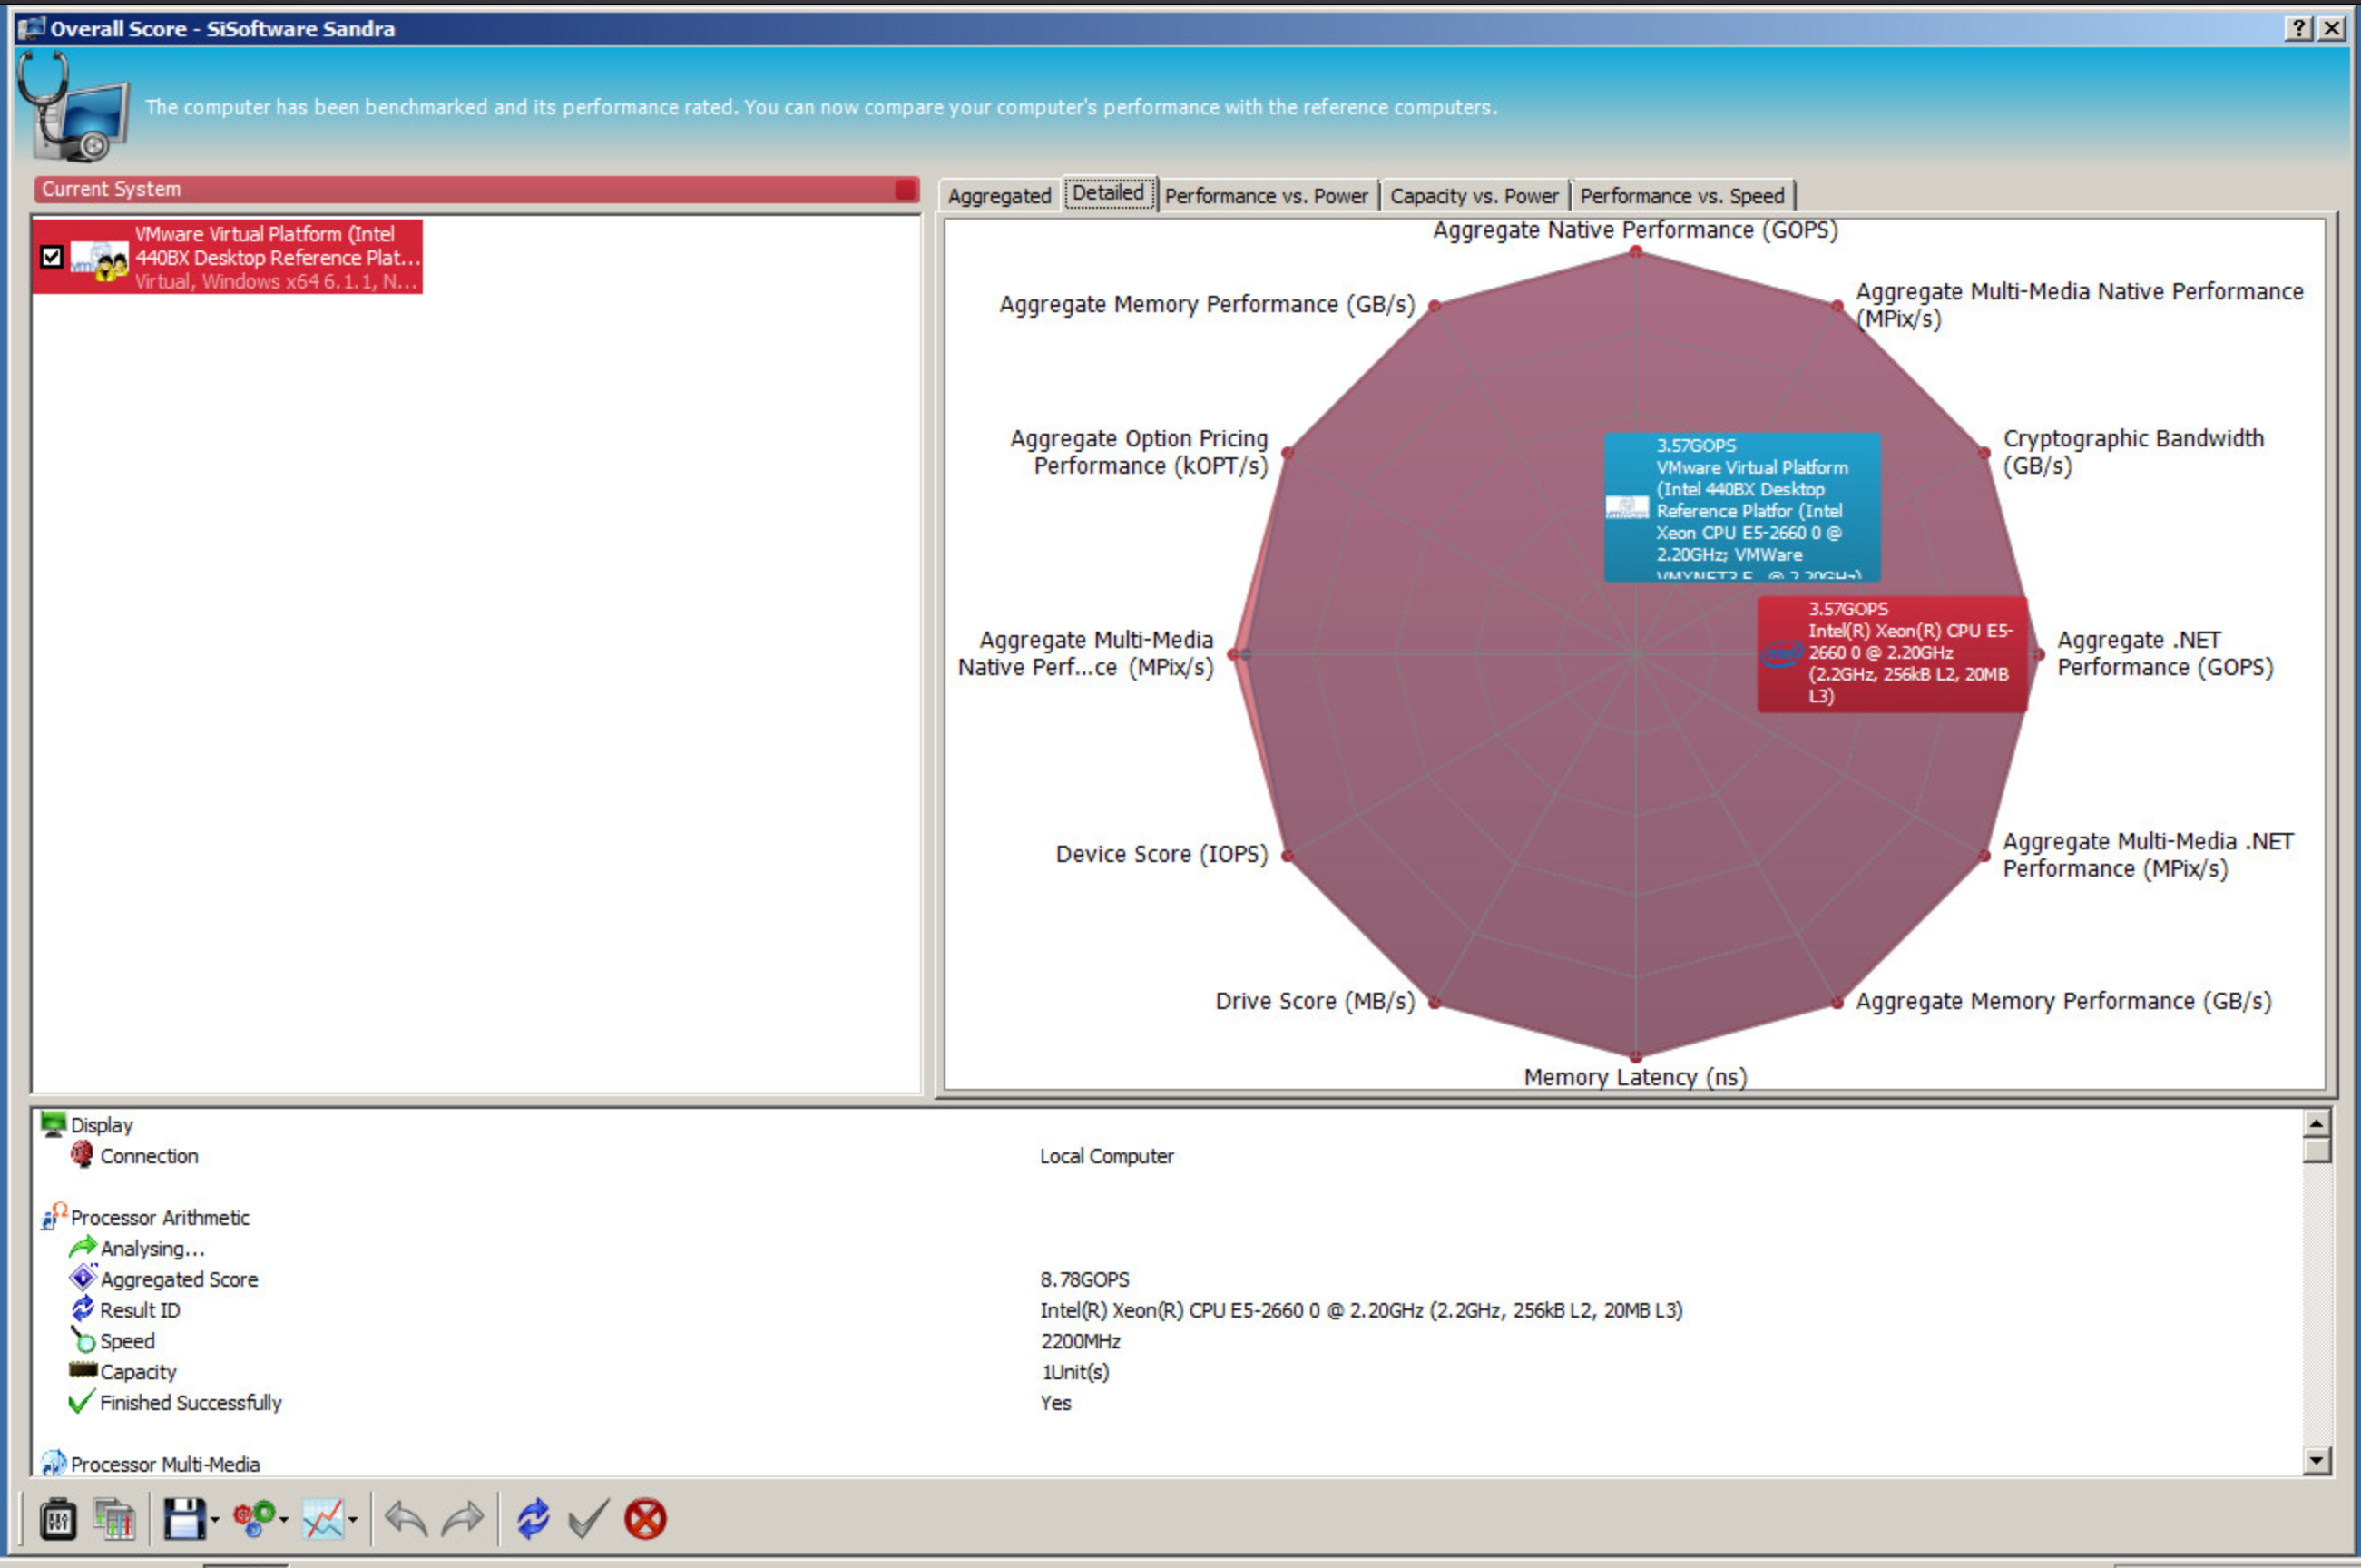2361x1568 pixels.
Task: Open the Performance vs. Power tab
Action: coord(1266,196)
